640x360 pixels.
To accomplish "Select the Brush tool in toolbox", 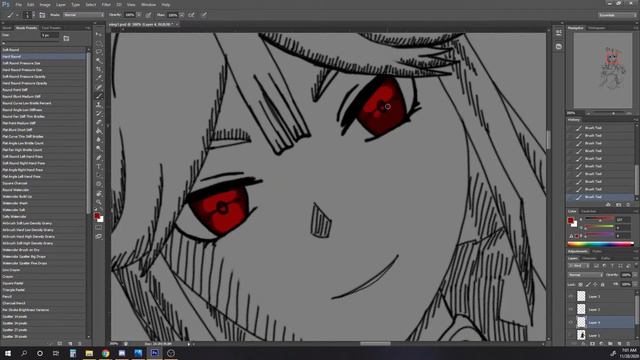I will pos(99,96).
